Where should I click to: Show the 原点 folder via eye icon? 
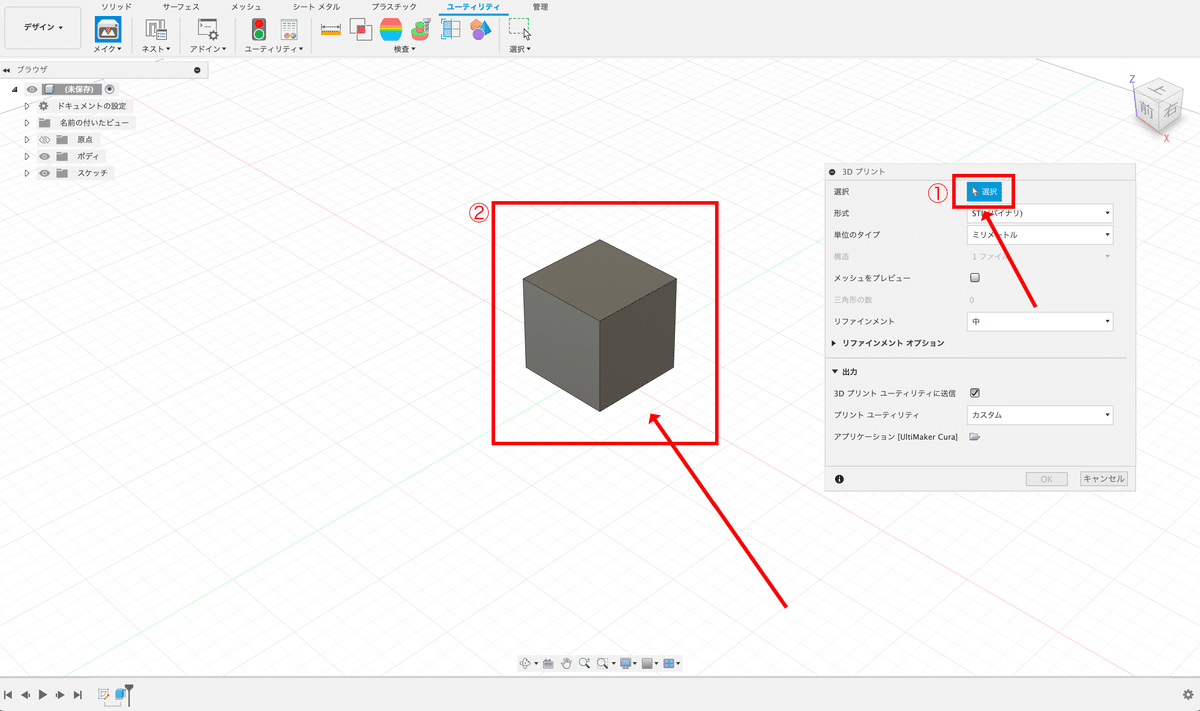[44, 140]
